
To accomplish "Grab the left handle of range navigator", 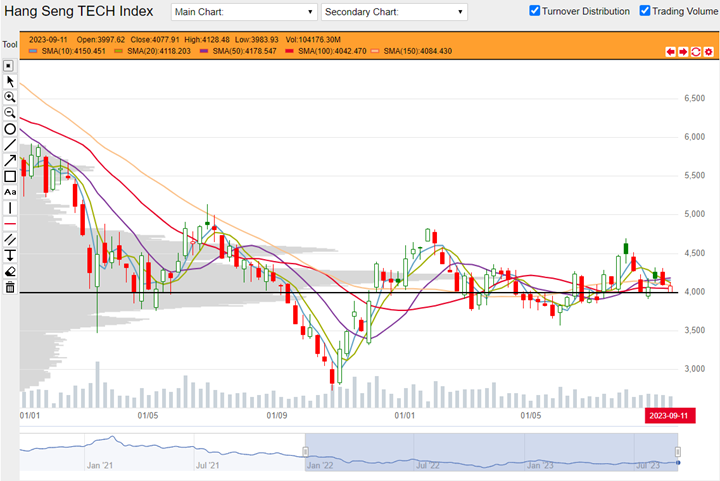I will click(305, 452).
